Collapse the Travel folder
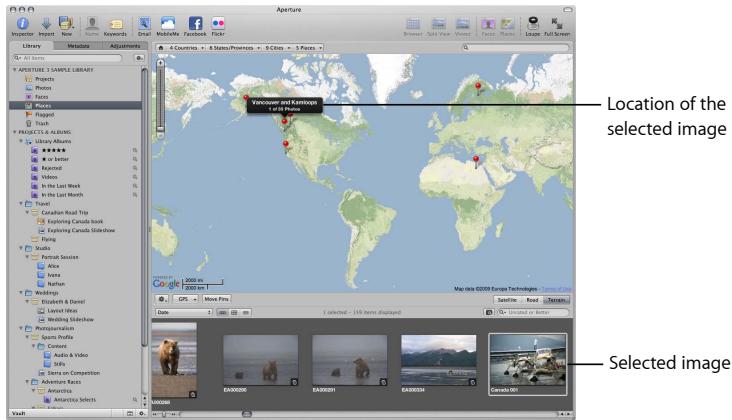 tap(21, 203)
